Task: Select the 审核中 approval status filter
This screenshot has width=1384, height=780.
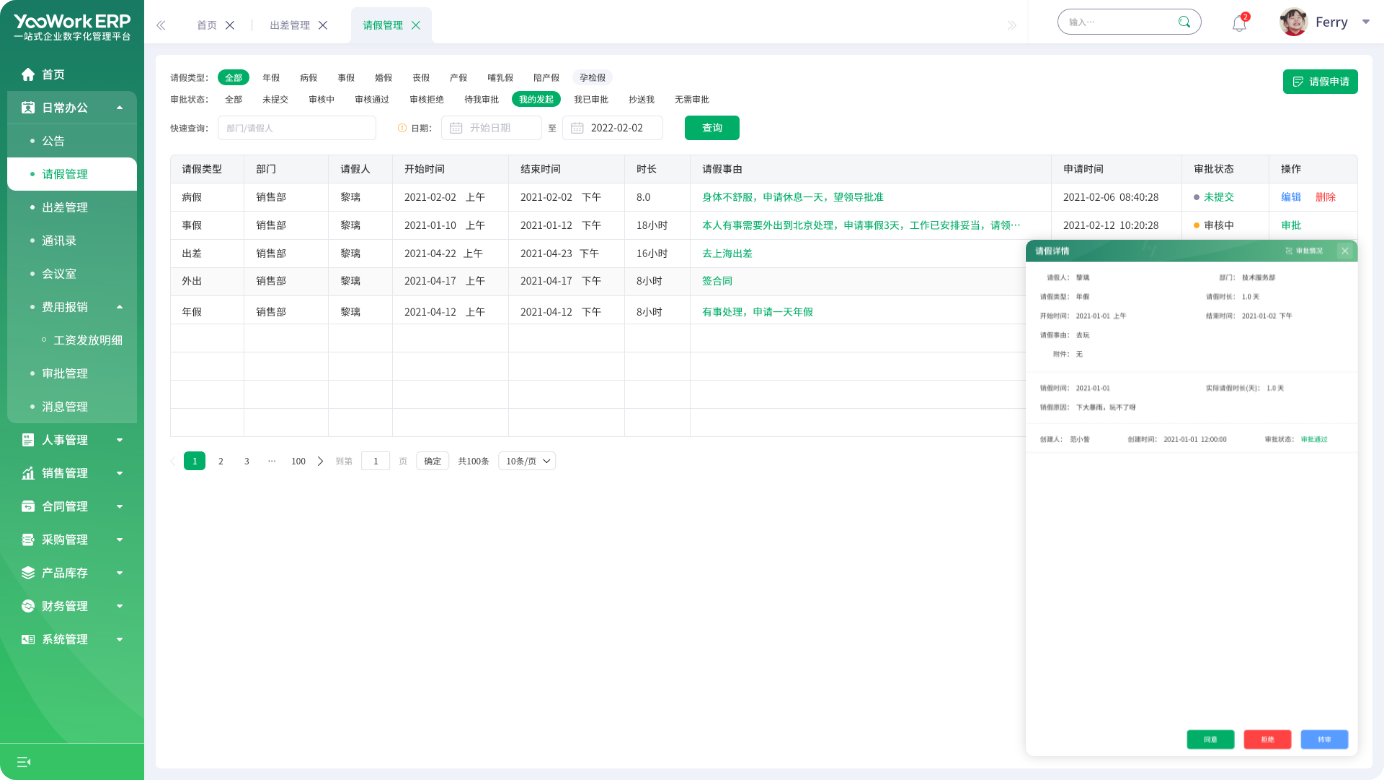Action: click(321, 99)
